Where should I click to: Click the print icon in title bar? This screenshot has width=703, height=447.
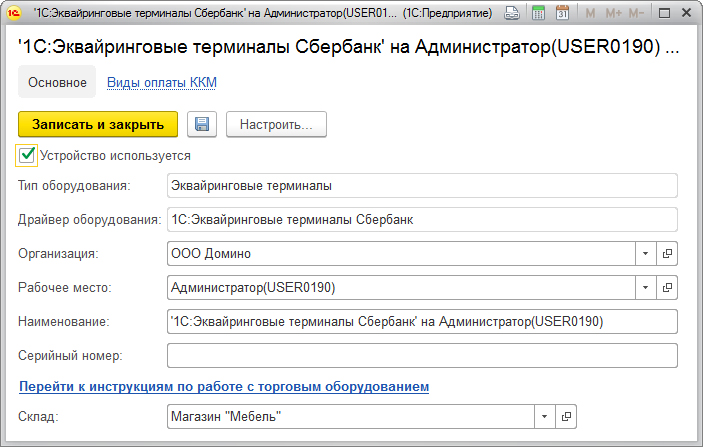click(512, 13)
